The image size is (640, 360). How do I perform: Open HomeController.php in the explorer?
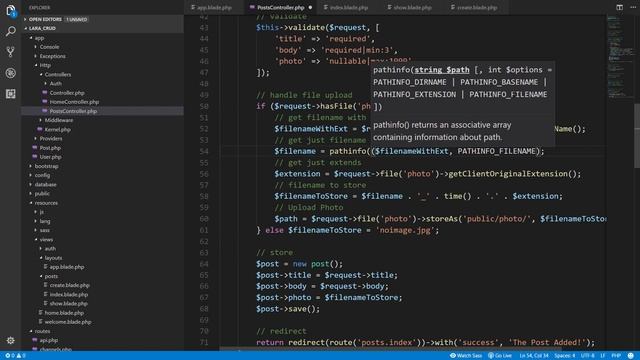[74, 102]
